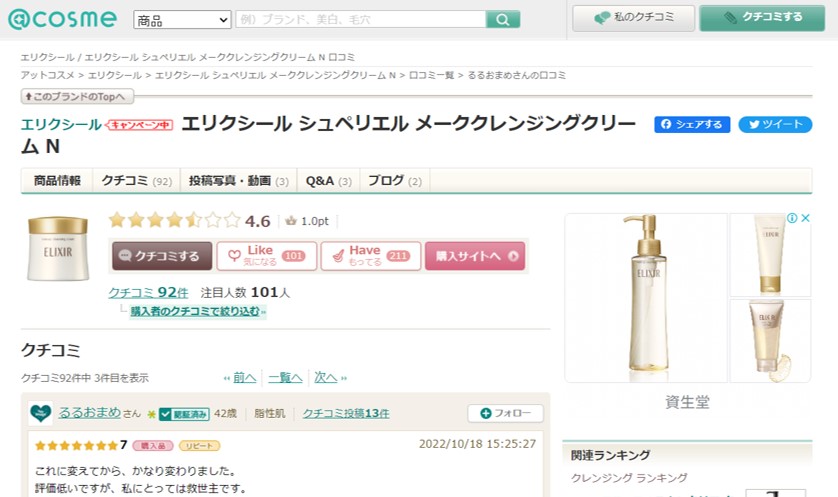Open the 商品 search category dropdown
Viewport: 838px width, 497px height.
182,20
